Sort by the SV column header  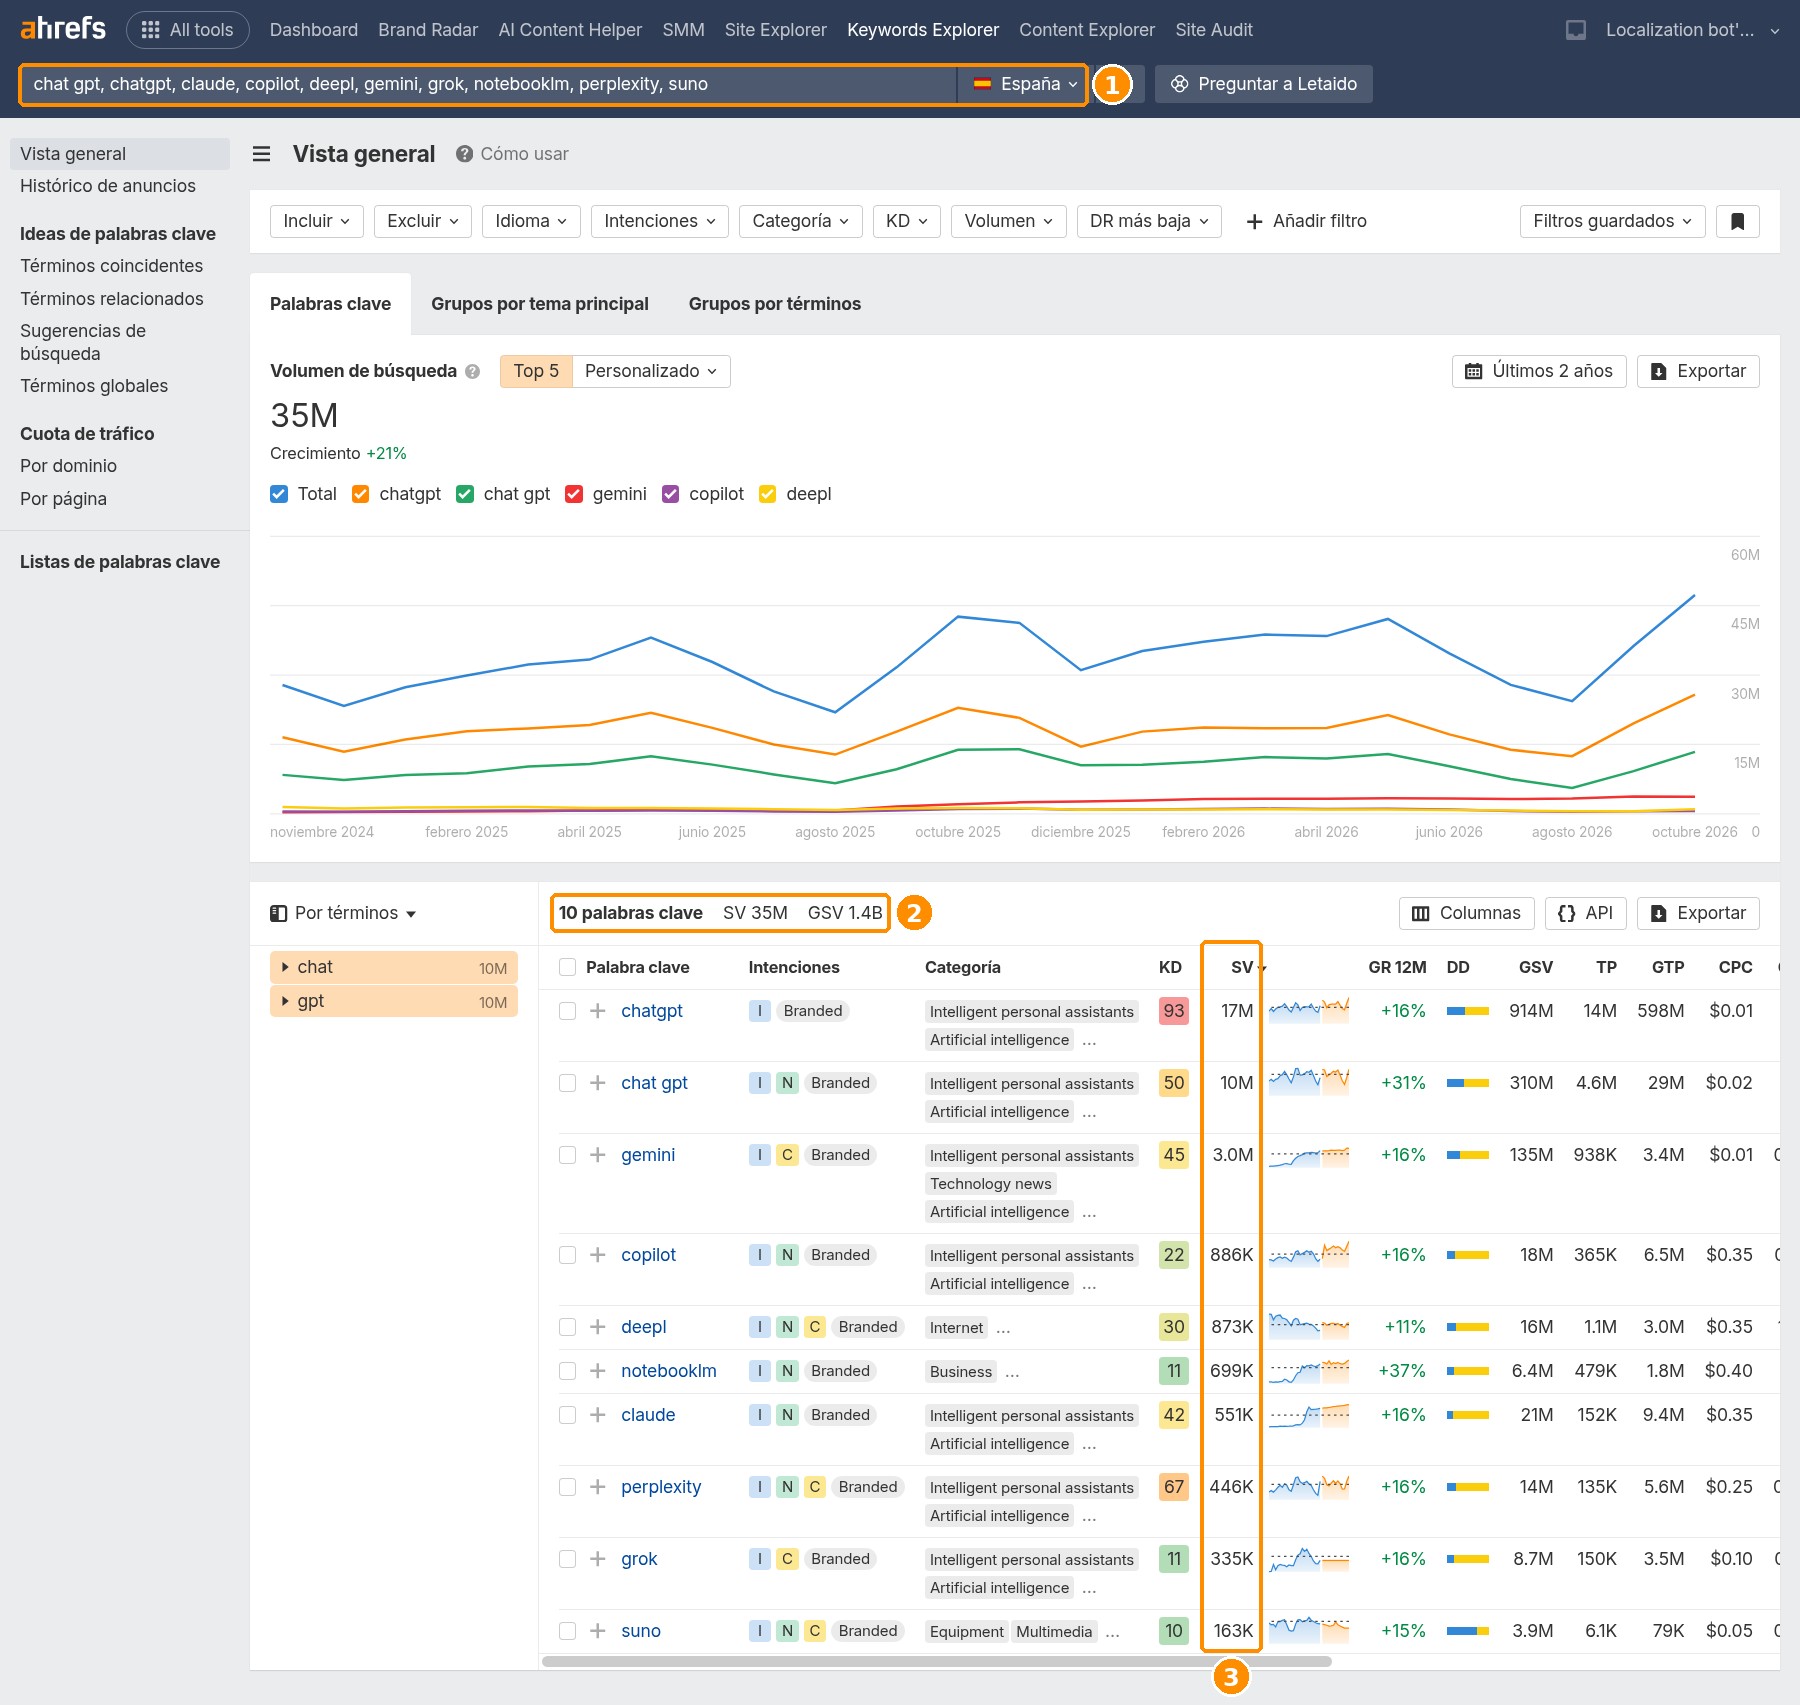1242,967
